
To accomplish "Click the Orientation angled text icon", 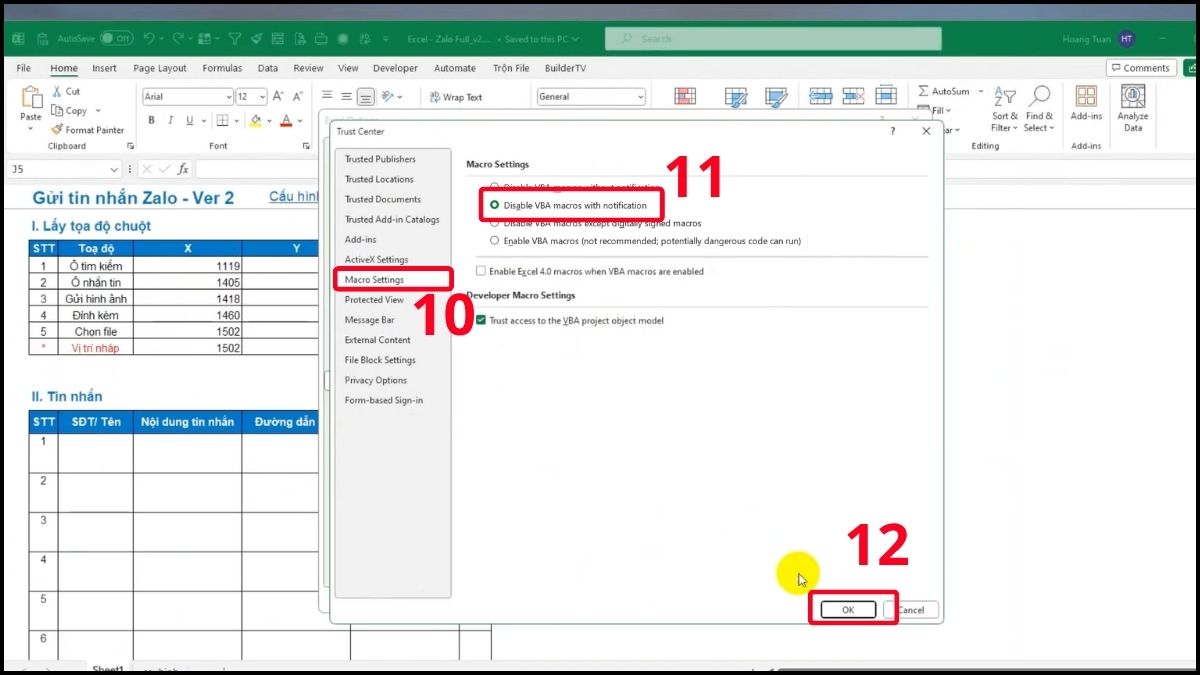I will pyautogui.click(x=389, y=97).
